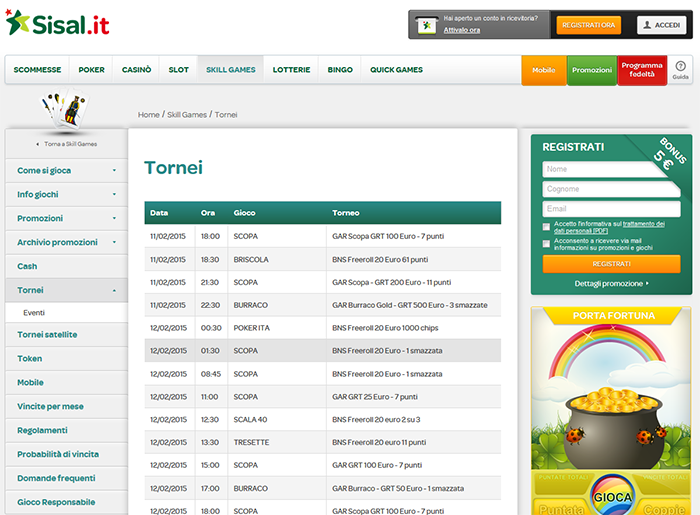The height and width of the screenshot is (515, 700).
Task: Submit the orange REGISTRATI form button
Action: click(611, 264)
